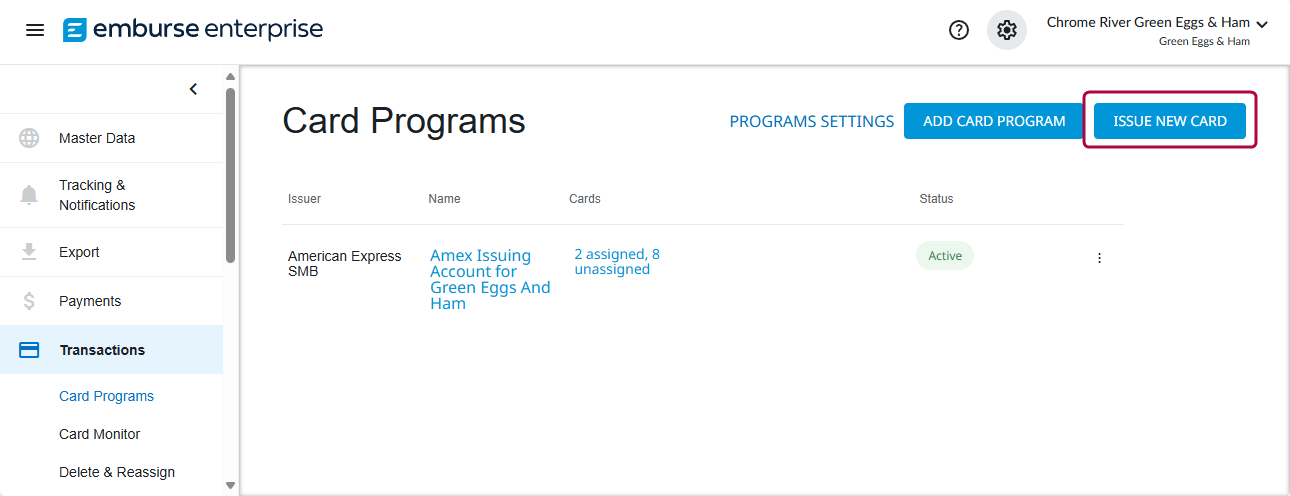Image resolution: width=1290 pixels, height=496 pixels.
Task: Click the sidebar scrollbar down arrow
Action: click(x=230, y=486)
